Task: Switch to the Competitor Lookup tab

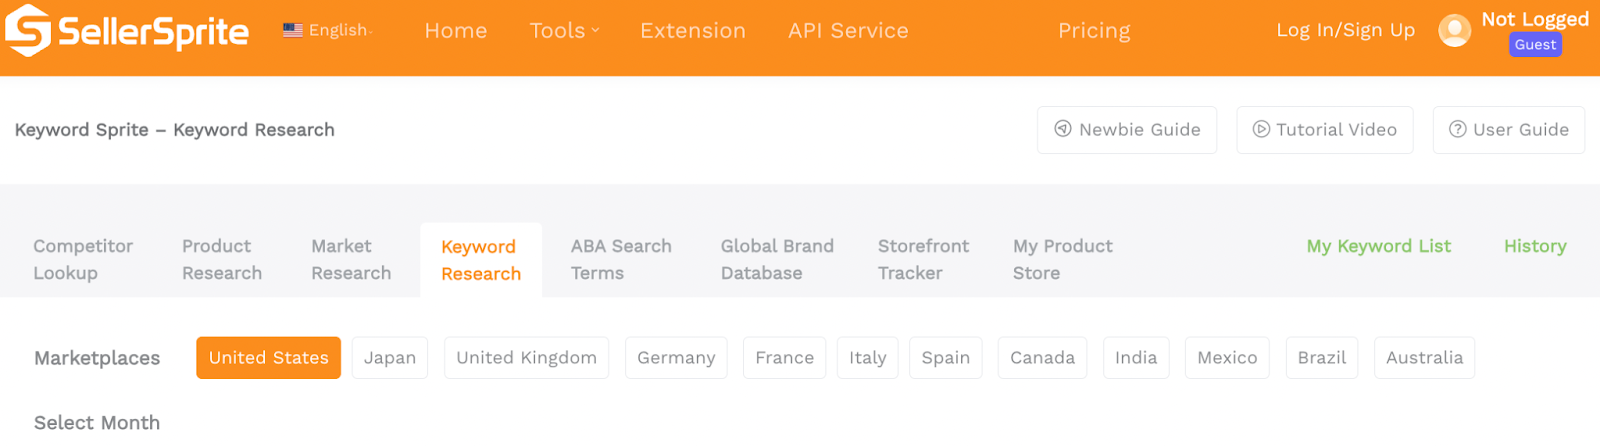Action: (83, 260)
